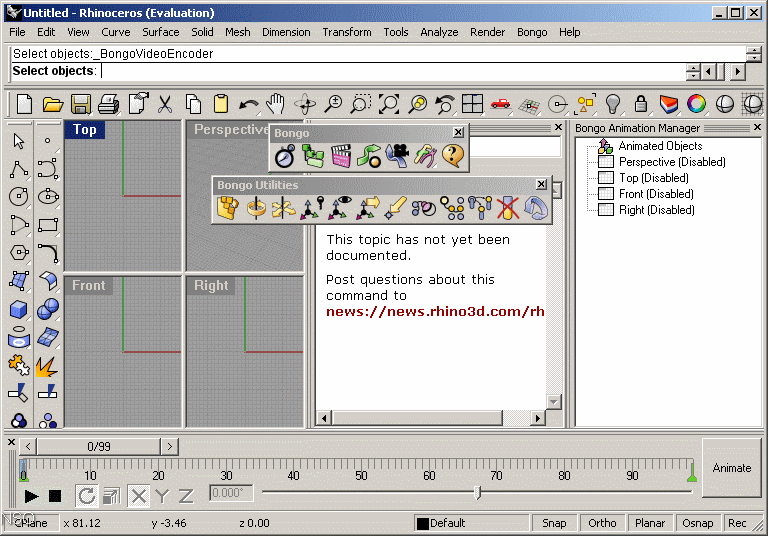Toggle the Y axis constraint button
The height and width of the screenshot is (536, 768).
162,496
